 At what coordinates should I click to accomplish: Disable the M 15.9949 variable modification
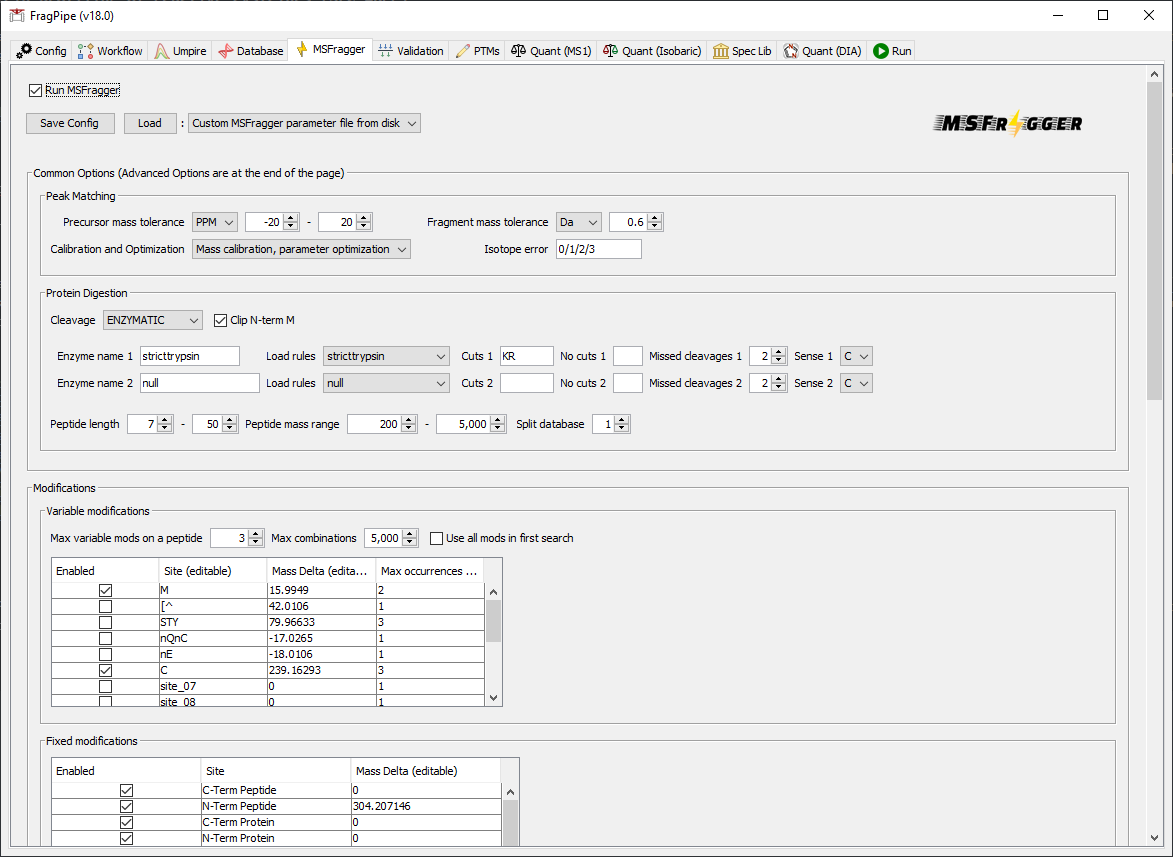click(105, 591)
